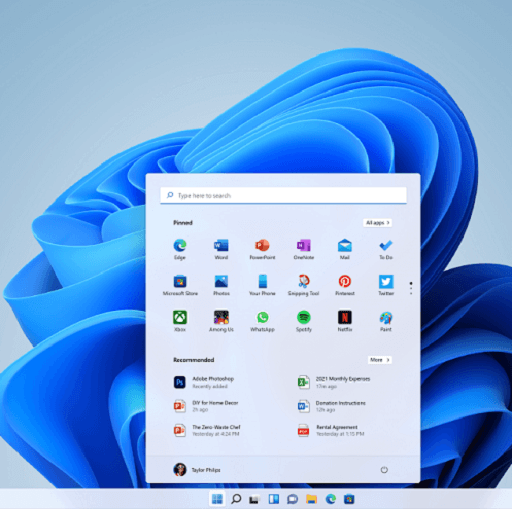Open File Explorer on taskbar
The height and width of the screenshot is (509, 512).
coord(311,499)
